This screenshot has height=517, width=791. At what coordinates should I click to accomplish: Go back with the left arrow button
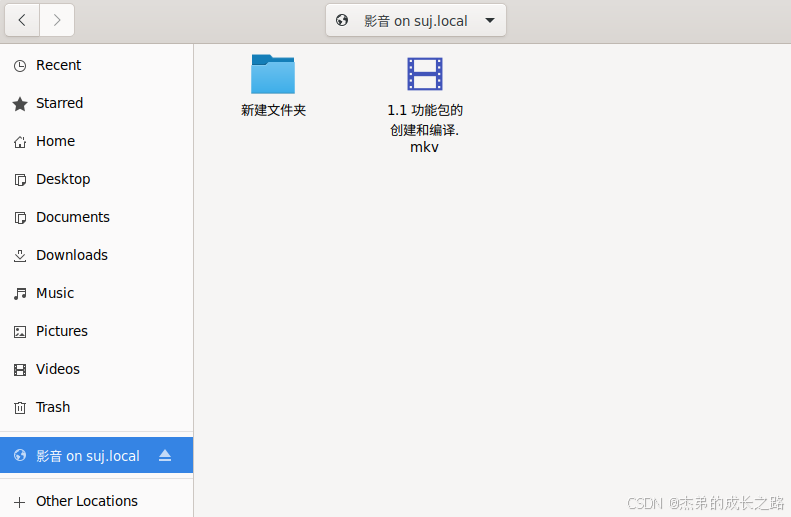click(22, 20)
